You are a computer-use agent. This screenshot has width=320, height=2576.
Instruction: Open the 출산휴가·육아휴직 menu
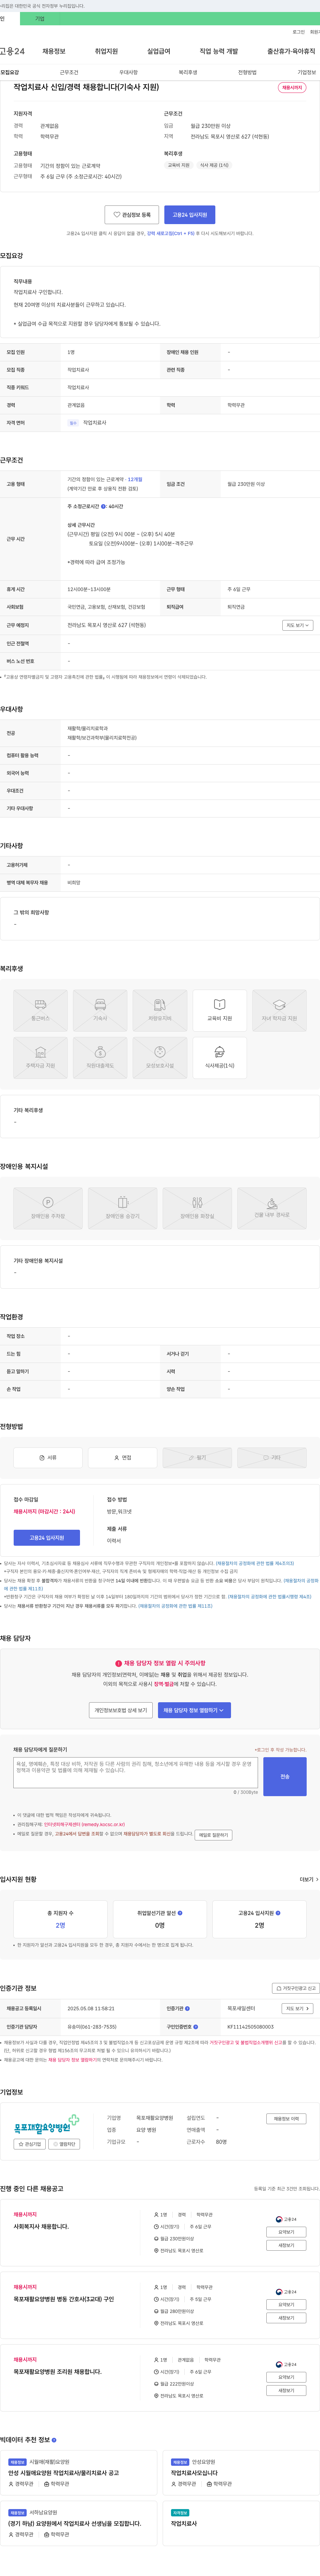pyautogui.click(x=291, y=51)
